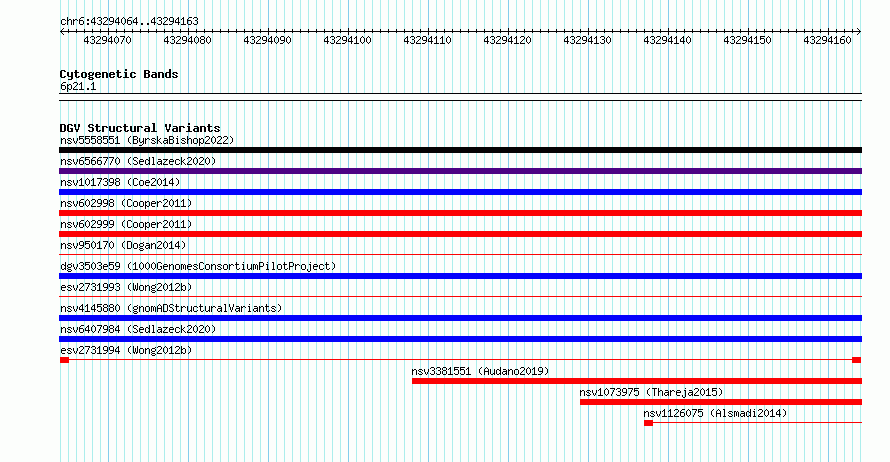Viewport: 890px width, 462px height.
Task: Select the blue nsv6407984 variant bar
Action: 460,339
